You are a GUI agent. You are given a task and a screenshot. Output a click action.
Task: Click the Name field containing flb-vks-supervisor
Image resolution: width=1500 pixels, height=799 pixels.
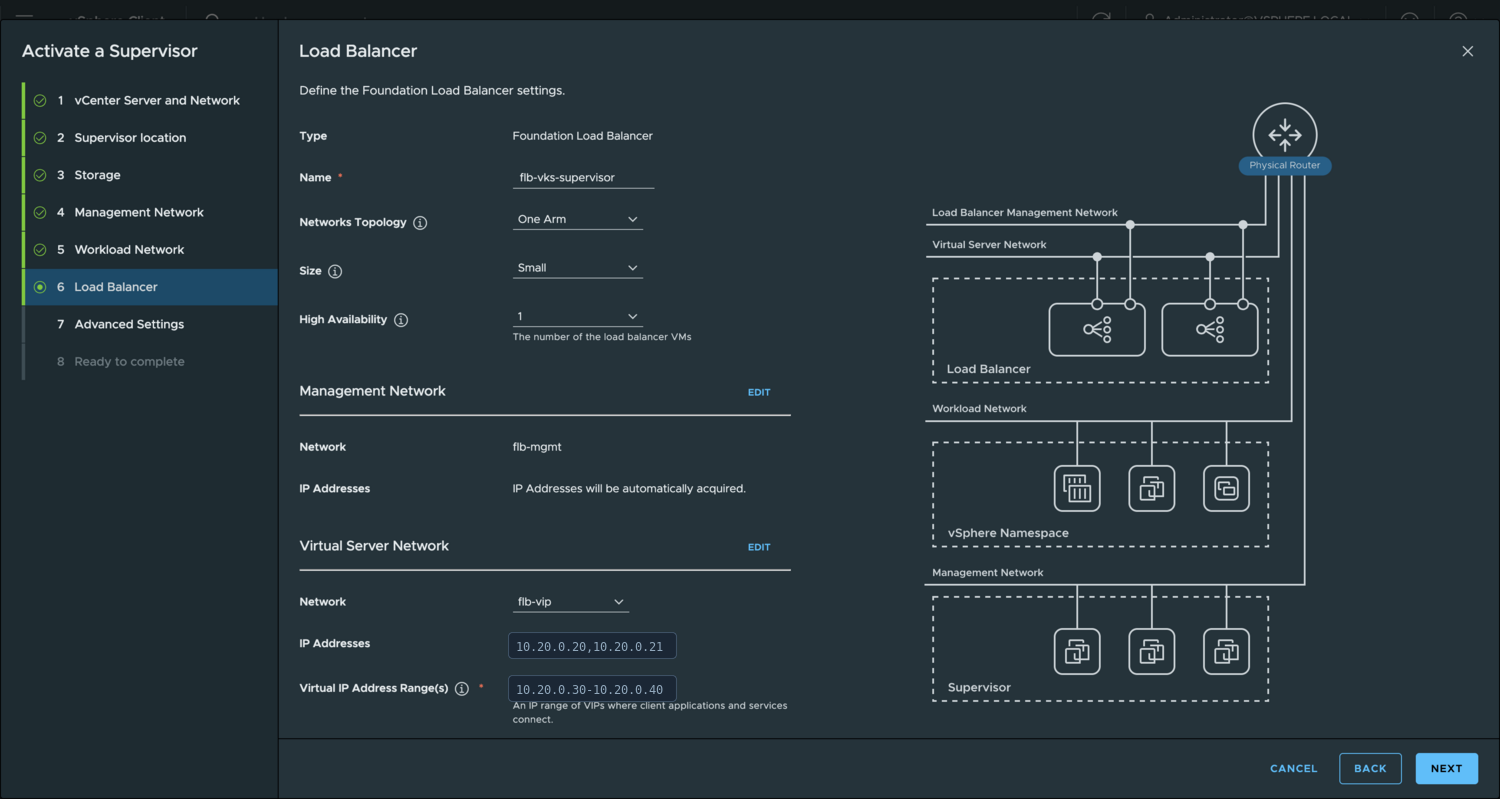[583, 177]
